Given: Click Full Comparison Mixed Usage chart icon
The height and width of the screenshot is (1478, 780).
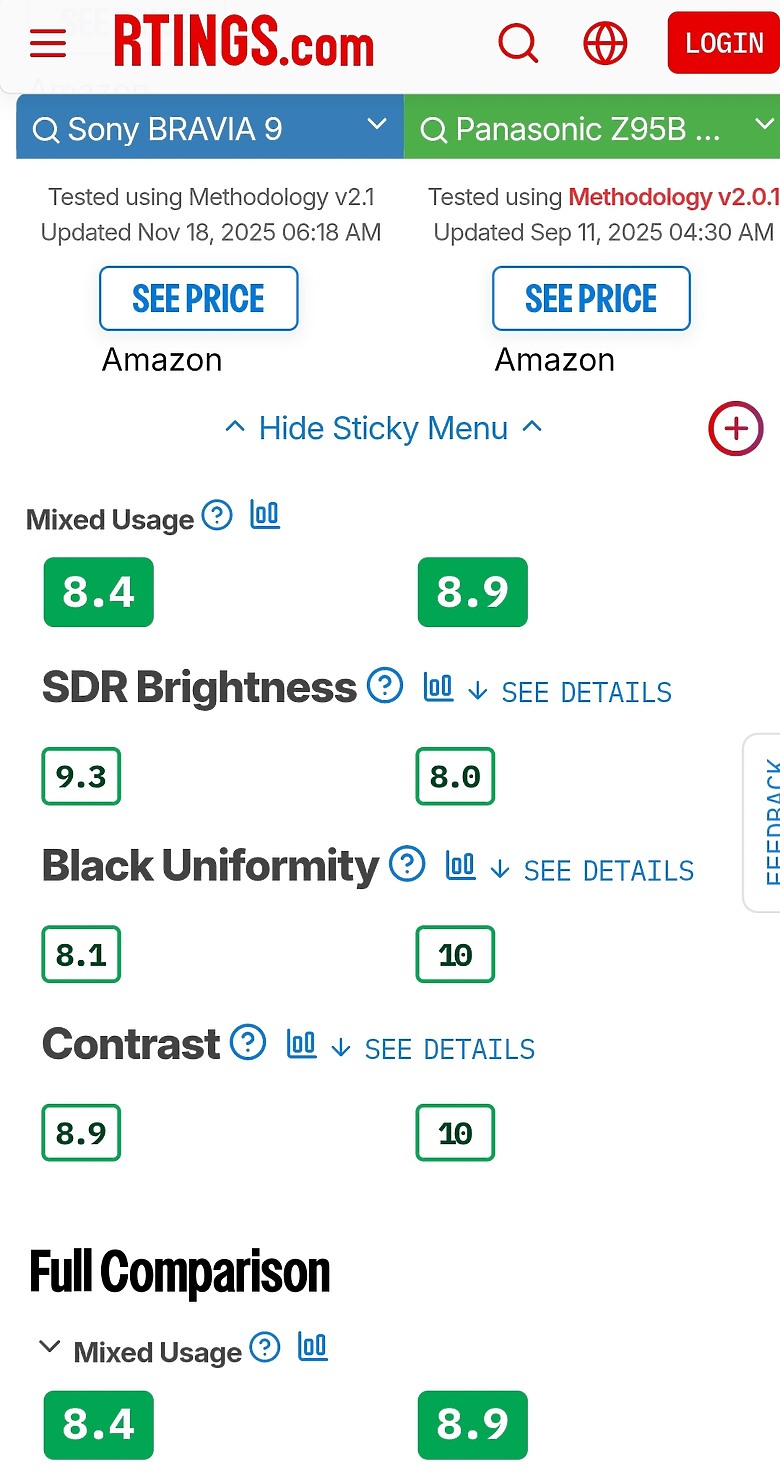Looking at the screenshot, I should pyautogui.click(x=313, y=1348).
